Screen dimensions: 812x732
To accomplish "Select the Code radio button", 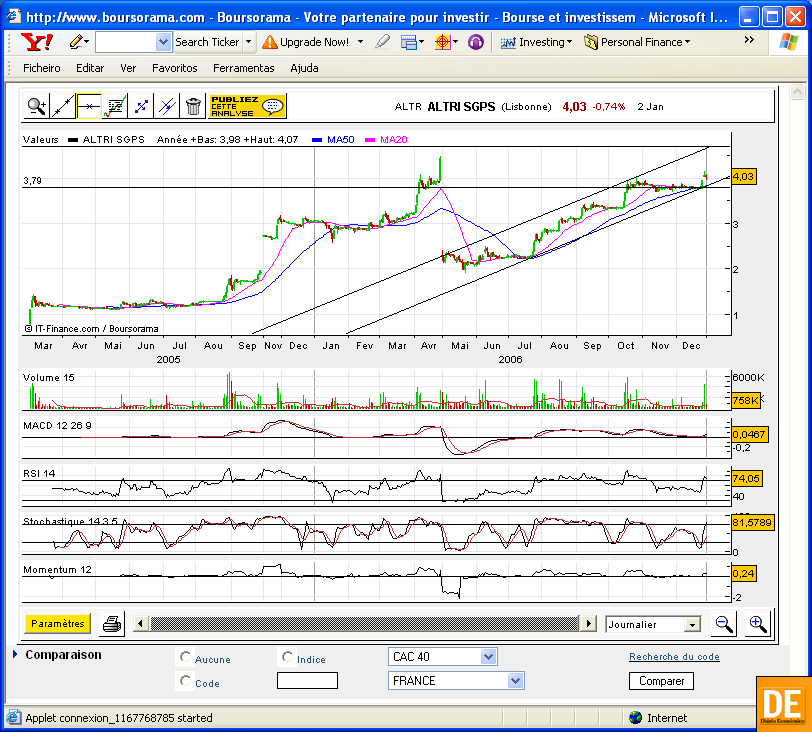I will click(x=185, y=681).
